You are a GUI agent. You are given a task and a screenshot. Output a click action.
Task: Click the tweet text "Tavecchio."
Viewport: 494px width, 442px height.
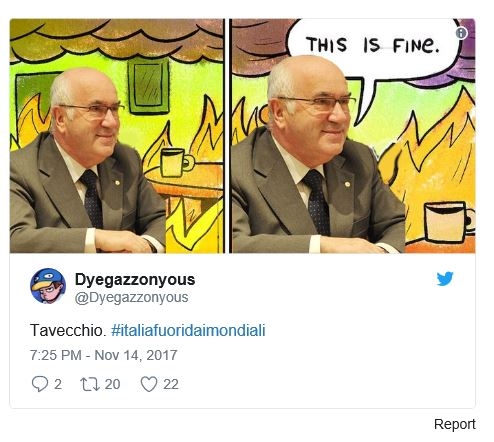[68, 330]
